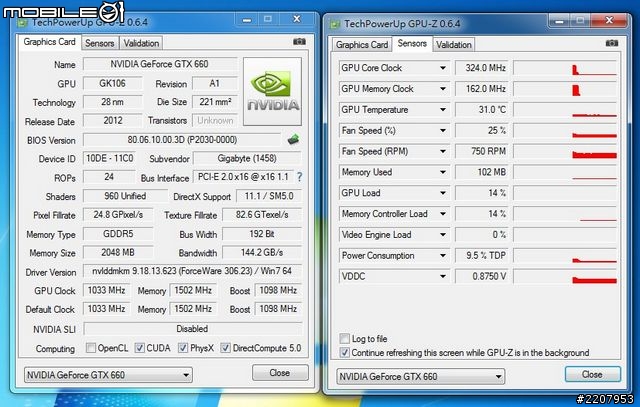Image resolution: width=640 pixels, height=407 pixels.
Task: Click the Fan Speed (RPM) history graph
Action: click(x=565, y=151)
